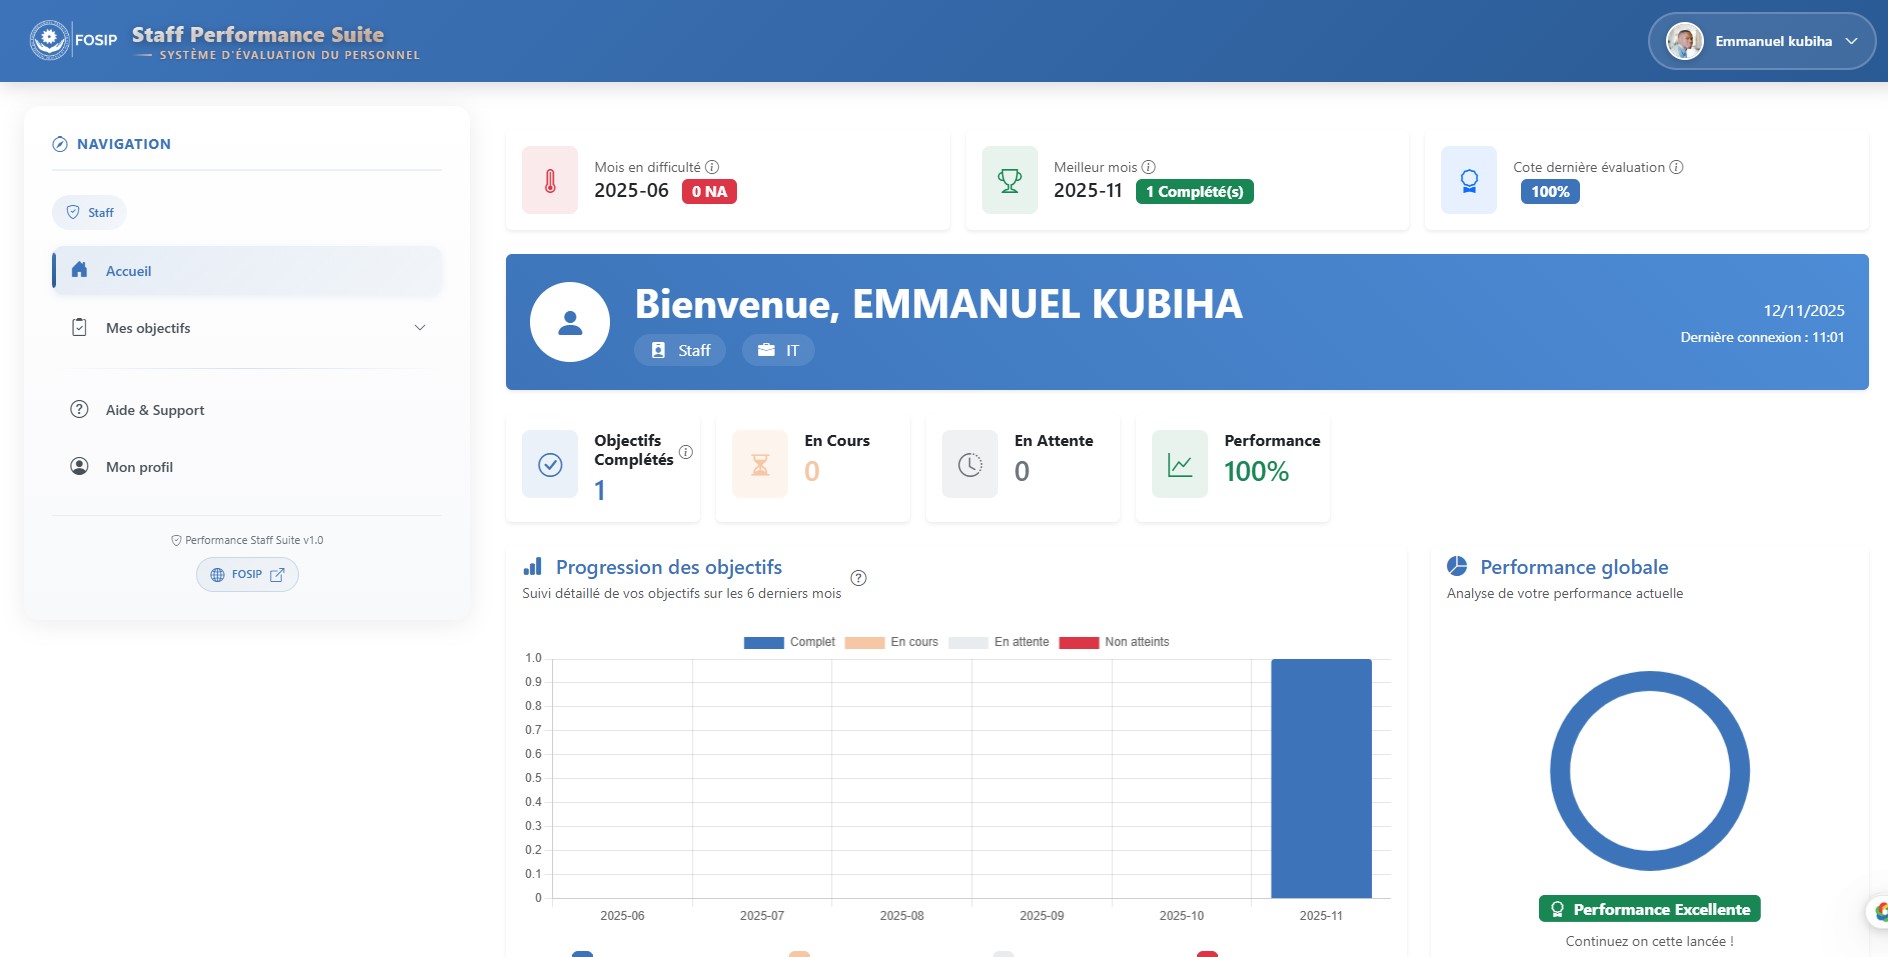Image resolution: width=1888 pixels, height=957 pixels.
Task: Click the IT department chip
Action: pyautogui.click(x=778, y=350)
